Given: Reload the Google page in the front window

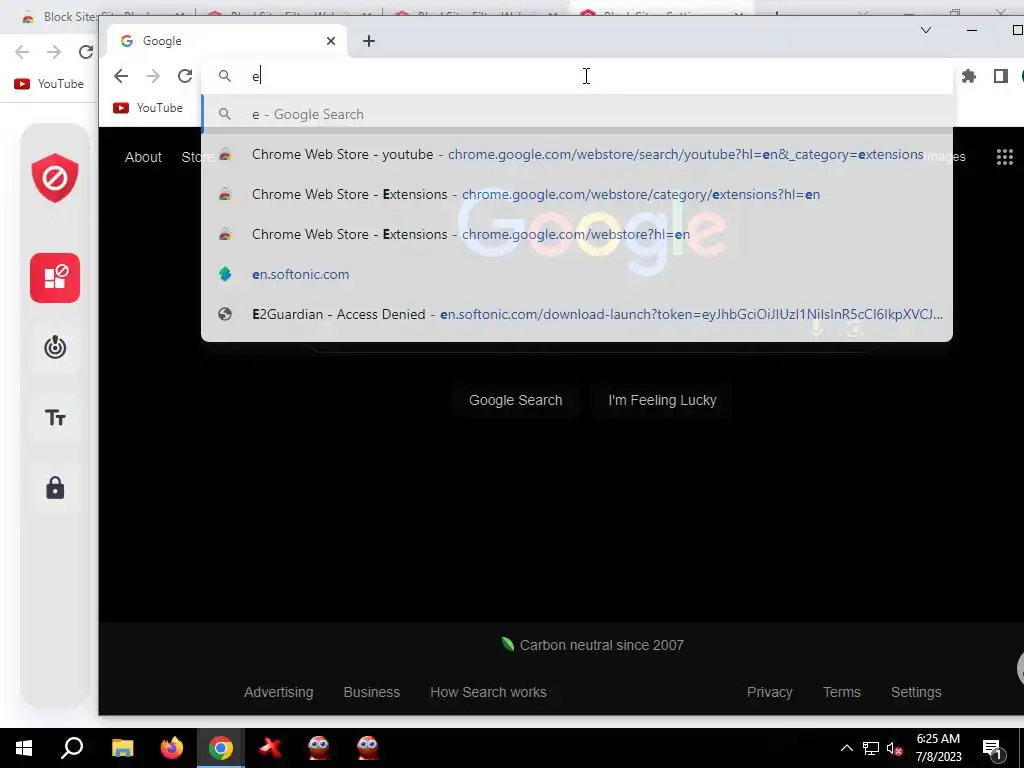Looking at the screenshot, I should 185,76.
